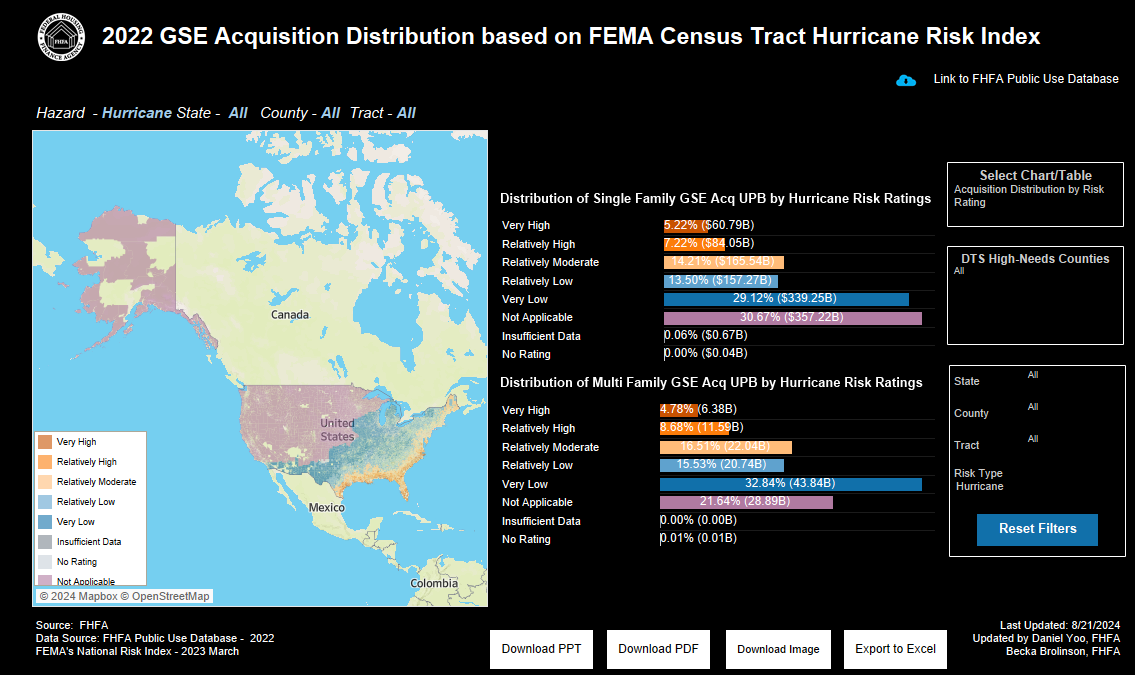Select Relatively Low swatch in map legend
Viewport: 1135px width, 675px height.
[45, 501]
